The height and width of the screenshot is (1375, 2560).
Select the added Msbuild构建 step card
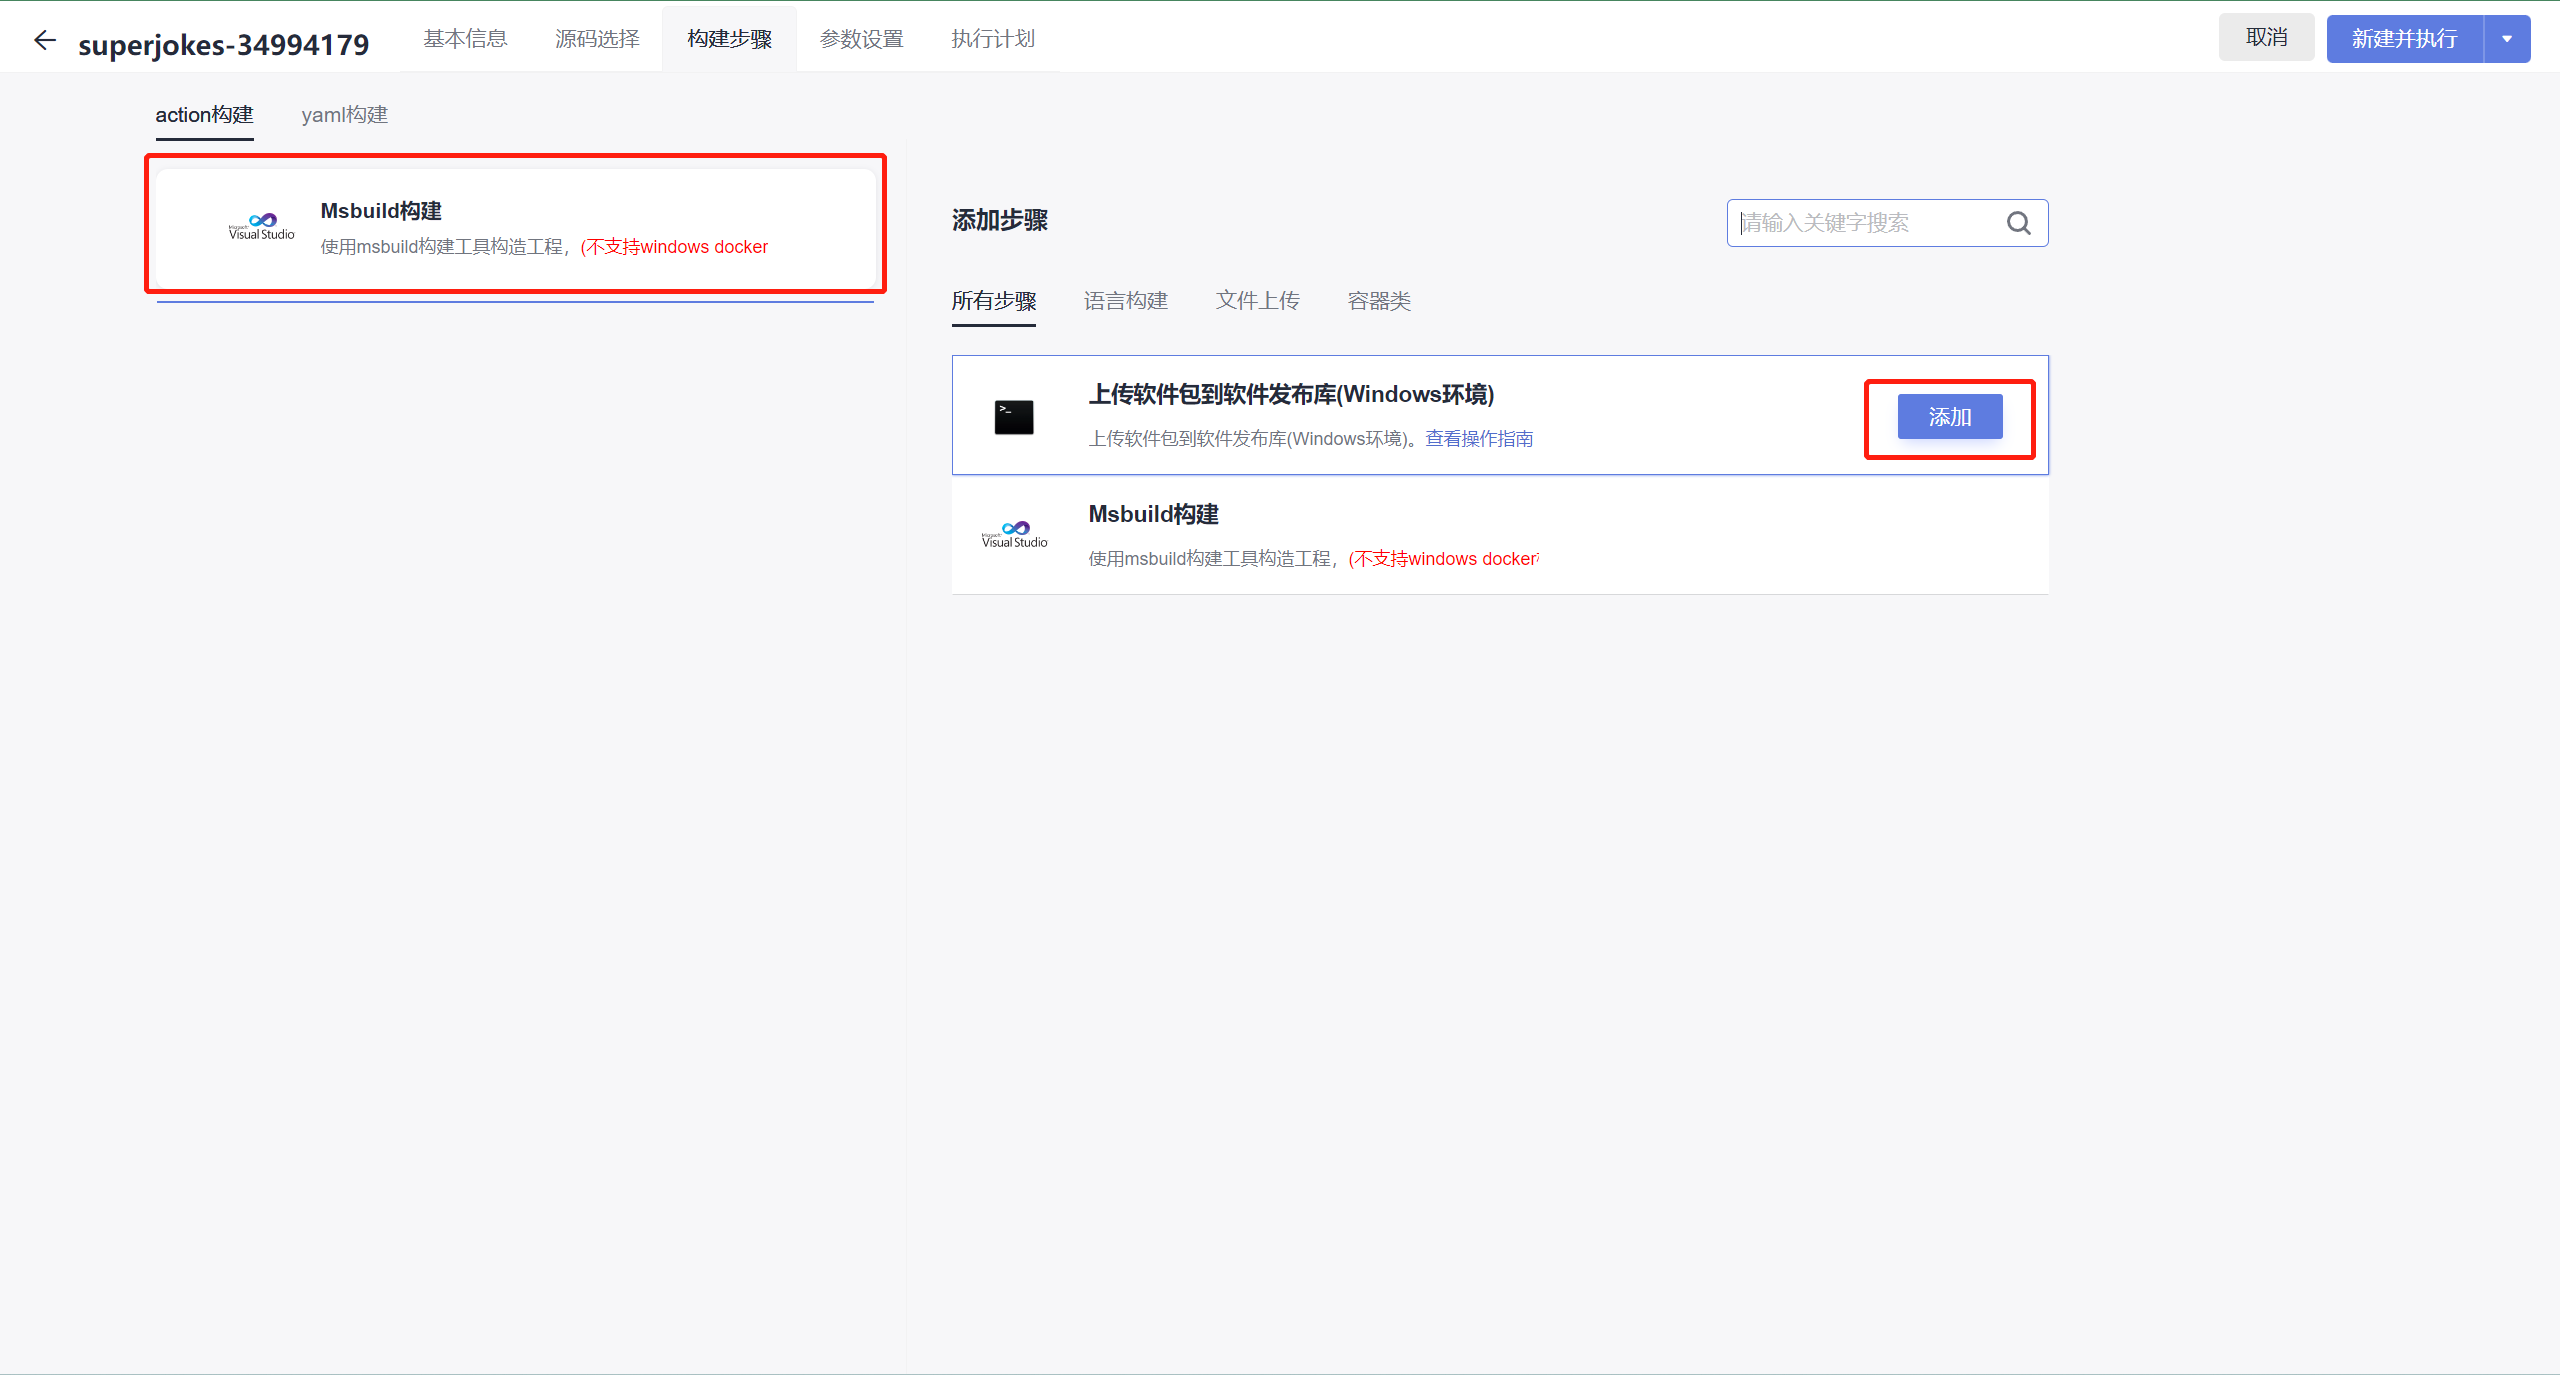pyautogui.click(x=516, y=228)
